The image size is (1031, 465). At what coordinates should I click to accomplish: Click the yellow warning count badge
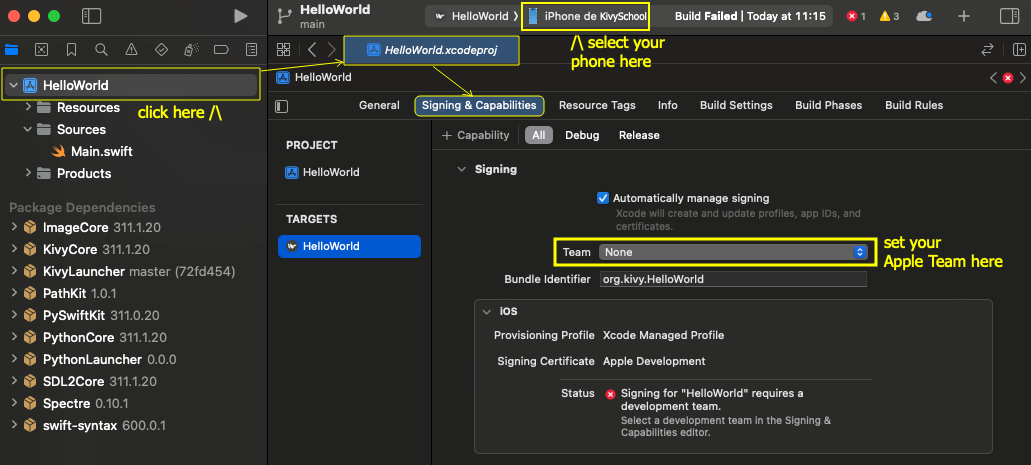tap(891, 16)
